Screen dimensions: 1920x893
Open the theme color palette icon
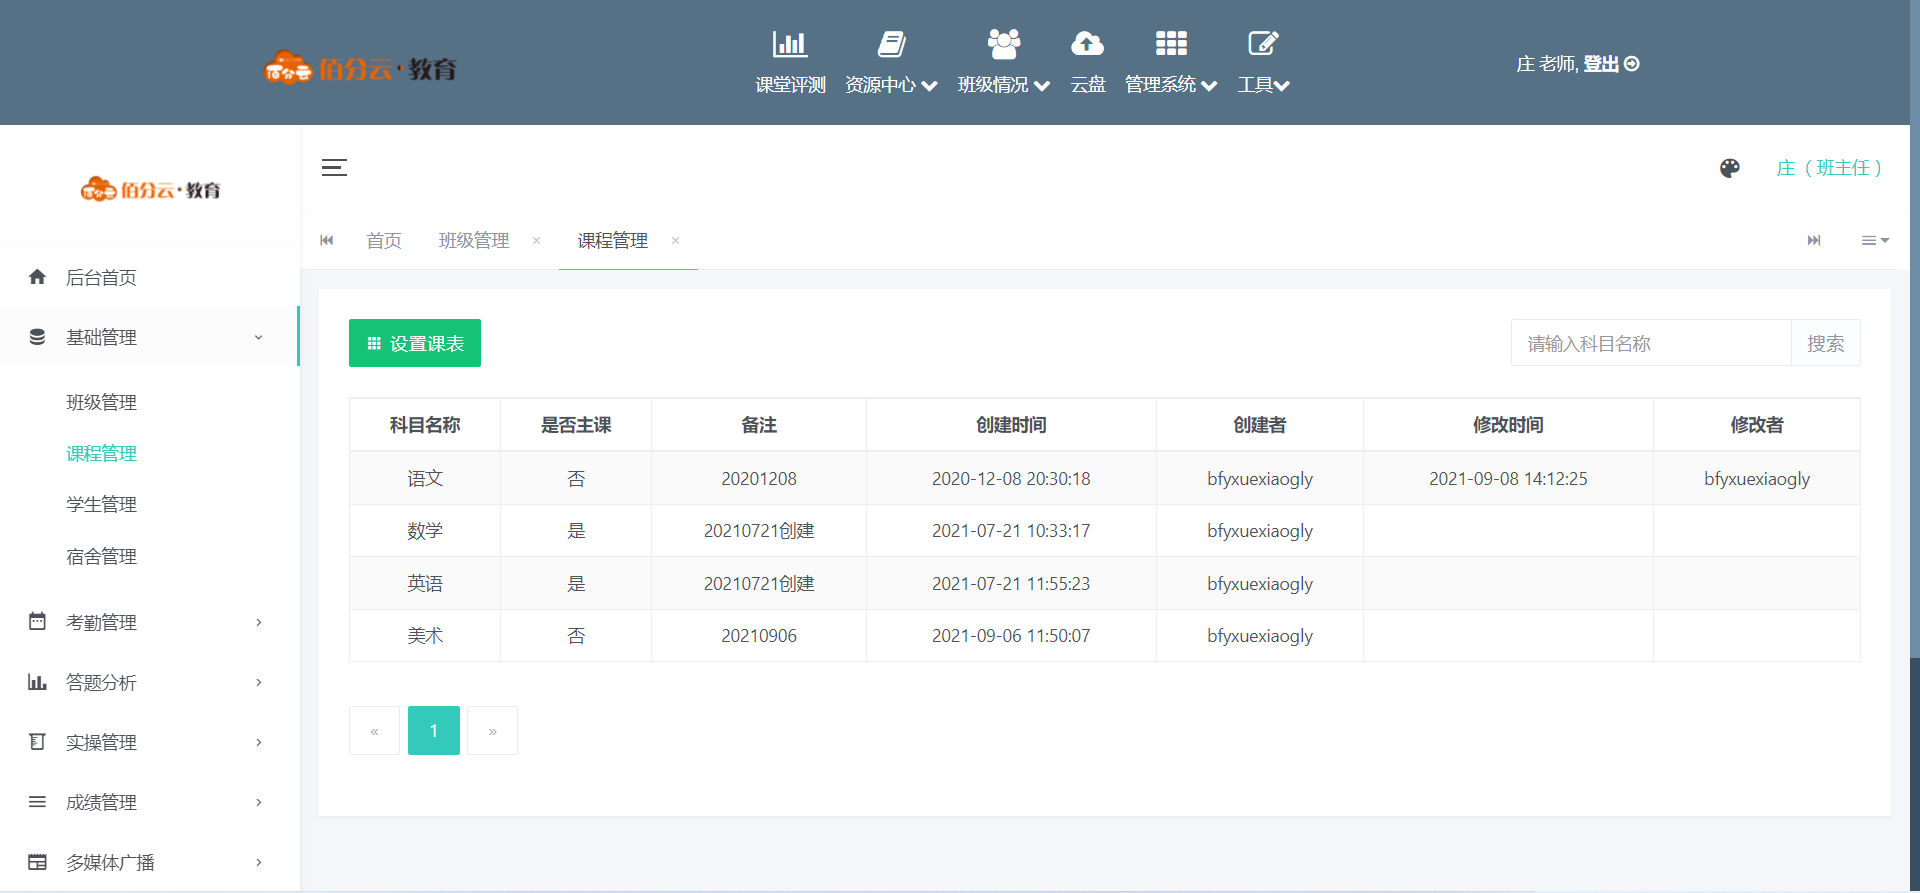(x=1730, y=168)
